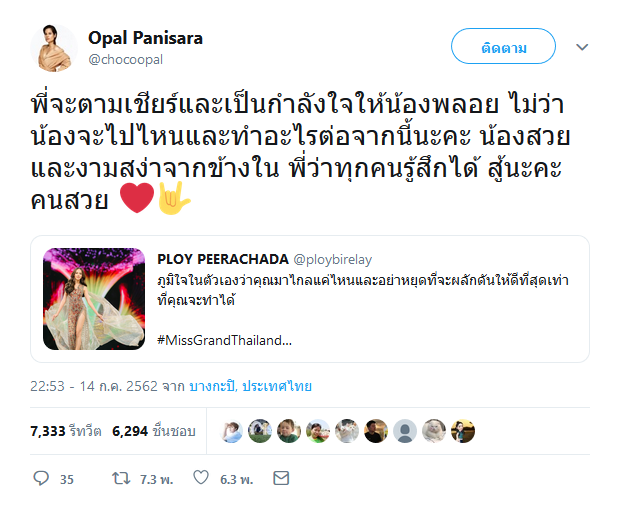The image size is (623, 513).
Task: Click the reply speech bubble icon
Action: point(41,479)
